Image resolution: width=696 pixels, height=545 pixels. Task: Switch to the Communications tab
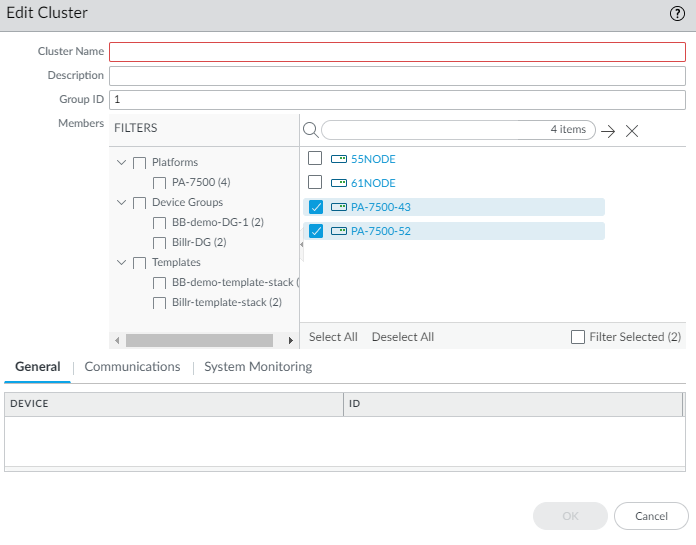pyautogui.click(x=132, y=367)
